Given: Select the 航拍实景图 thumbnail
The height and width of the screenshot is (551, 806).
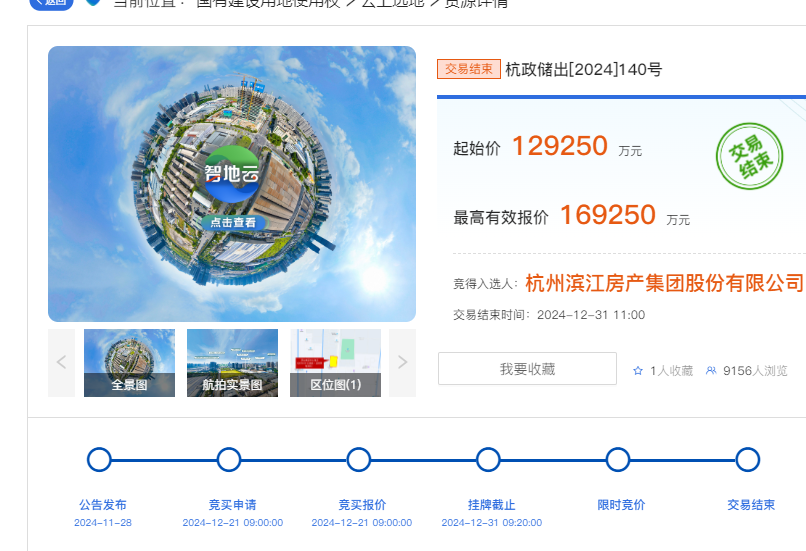Looking at the screenshot, I should [x=232, y=363].
